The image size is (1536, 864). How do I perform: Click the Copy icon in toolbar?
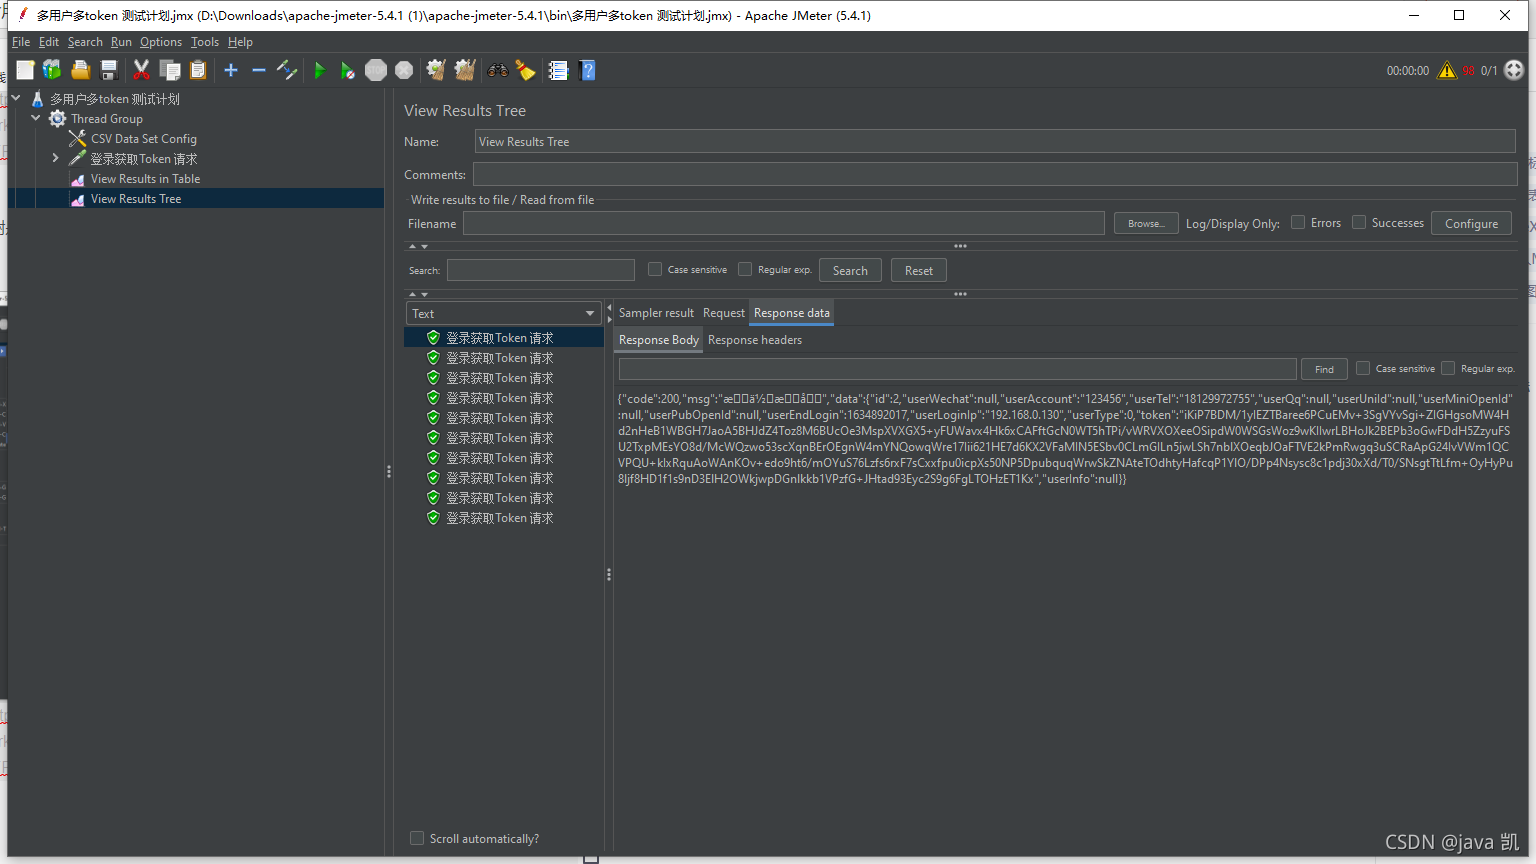tap(170, 70)
